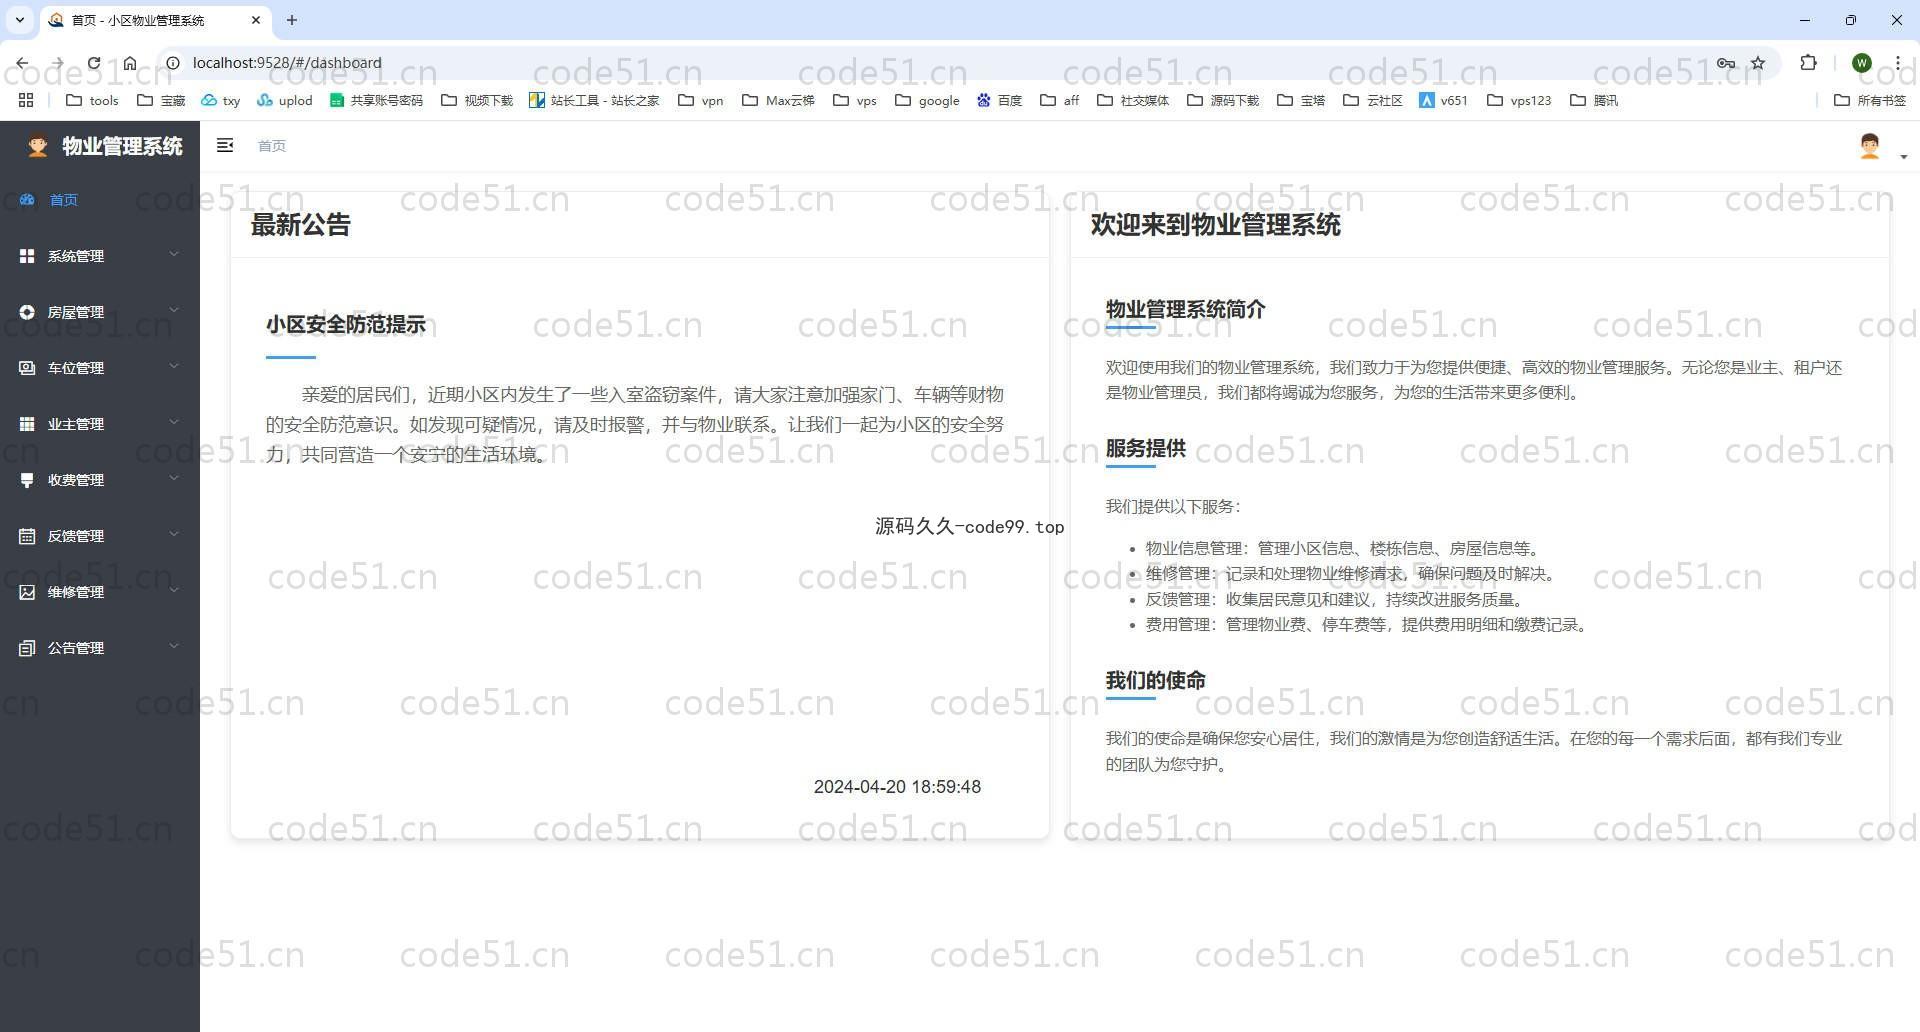Open 业主管理 menu item
The height and width of the screenshot is (1032, 1920).
[76, 424]
